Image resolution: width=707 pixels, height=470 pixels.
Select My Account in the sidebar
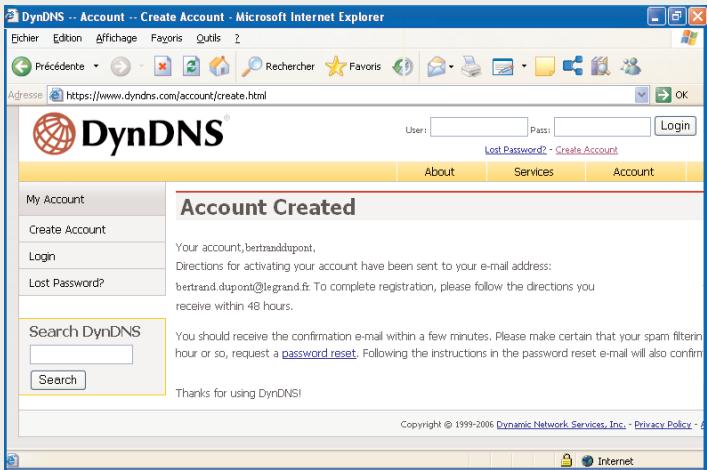(x=92, y=199)
